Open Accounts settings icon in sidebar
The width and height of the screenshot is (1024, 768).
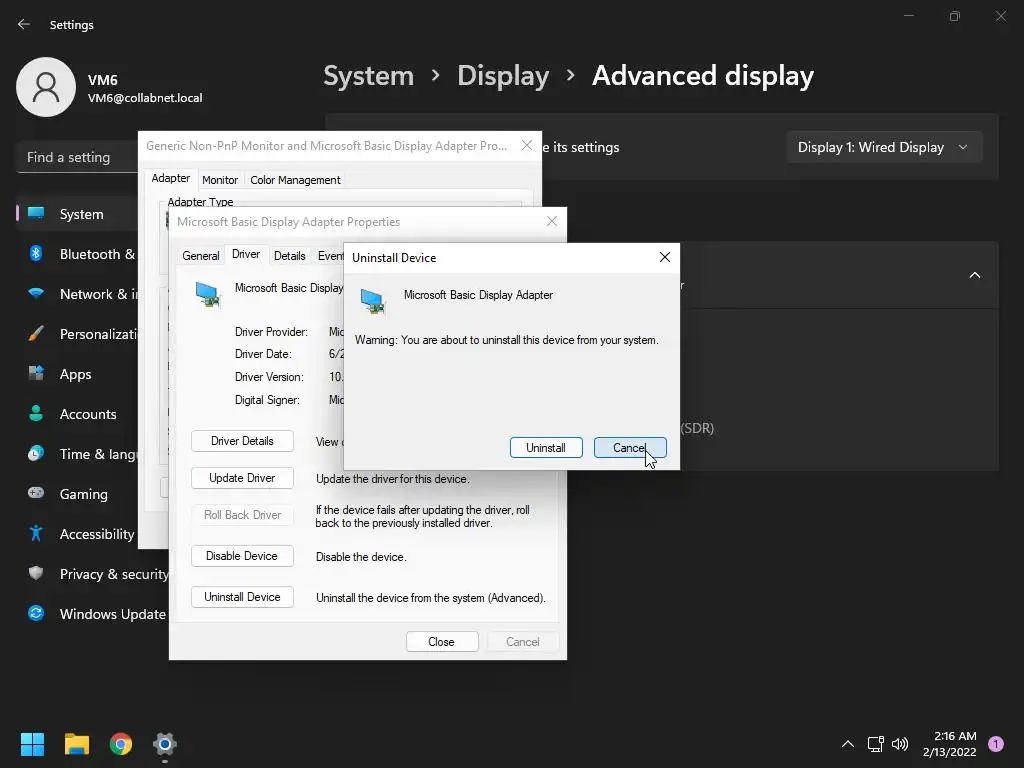coord(36,413)
